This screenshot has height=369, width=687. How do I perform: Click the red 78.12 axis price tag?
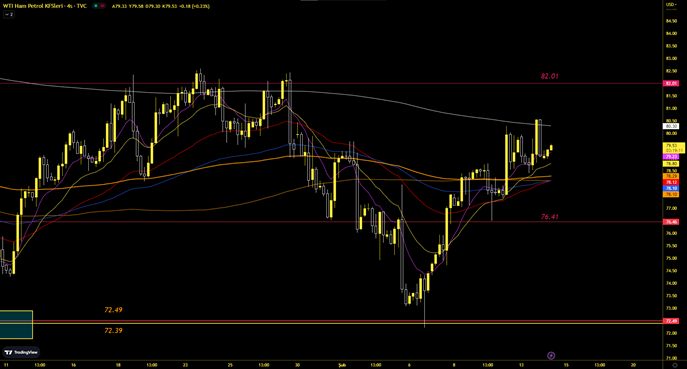click(671, 182)
